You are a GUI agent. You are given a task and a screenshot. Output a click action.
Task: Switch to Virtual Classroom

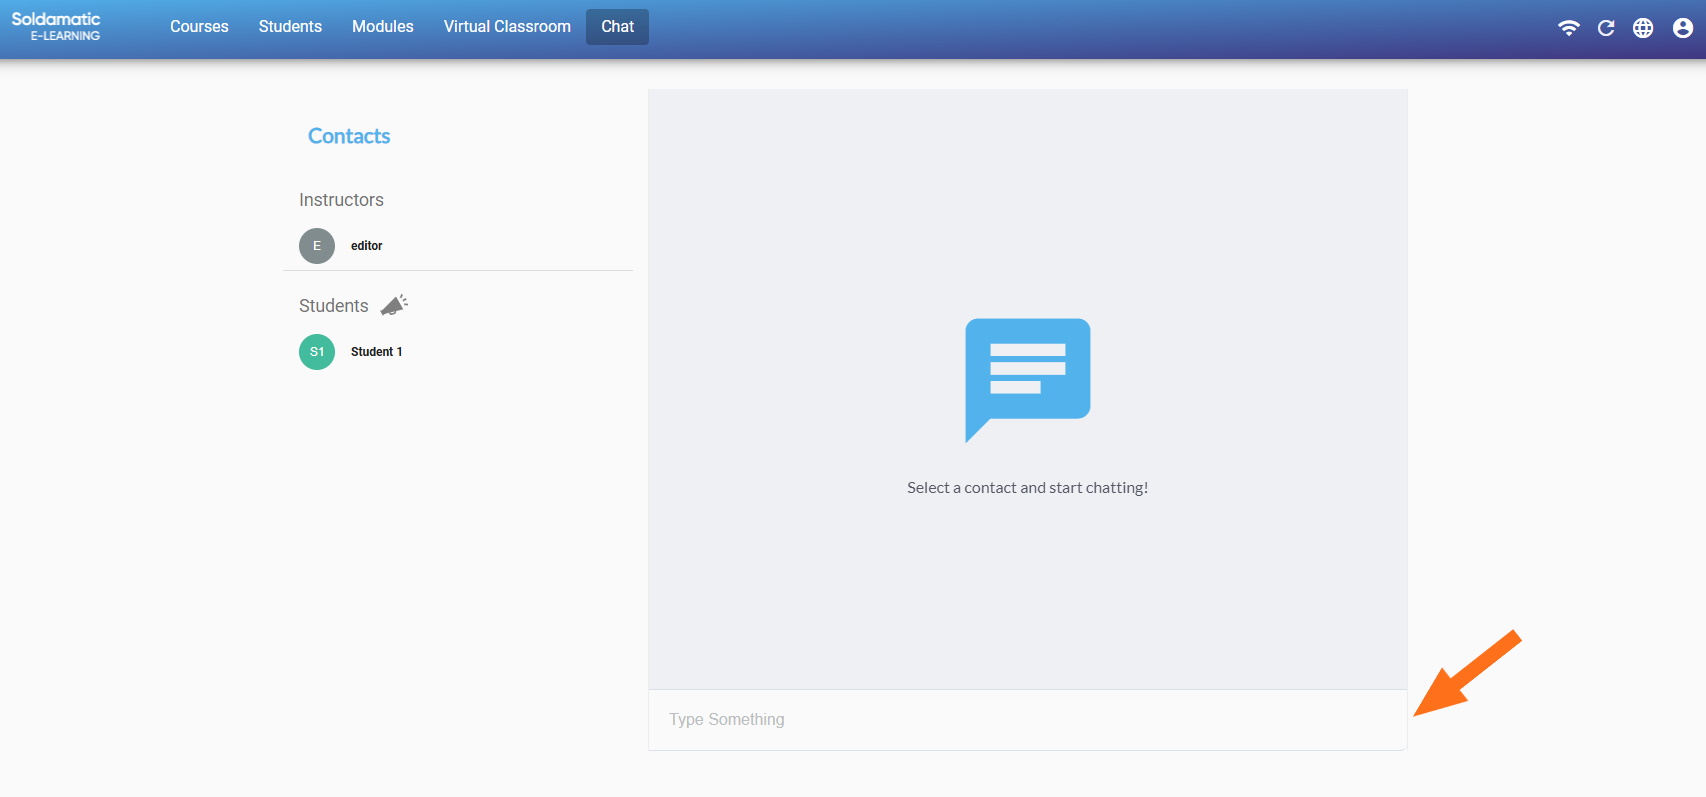[507, 27]
